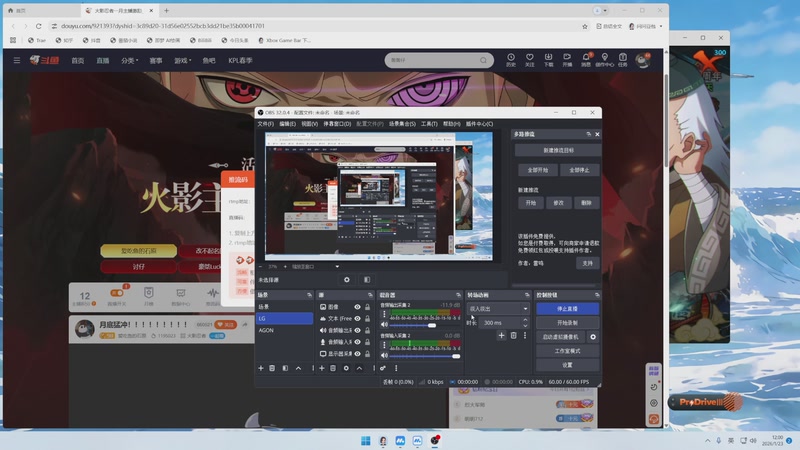Pop out the audio mixer dock
The width and height of the screenshot is (800, 450).
click(458, 295)
